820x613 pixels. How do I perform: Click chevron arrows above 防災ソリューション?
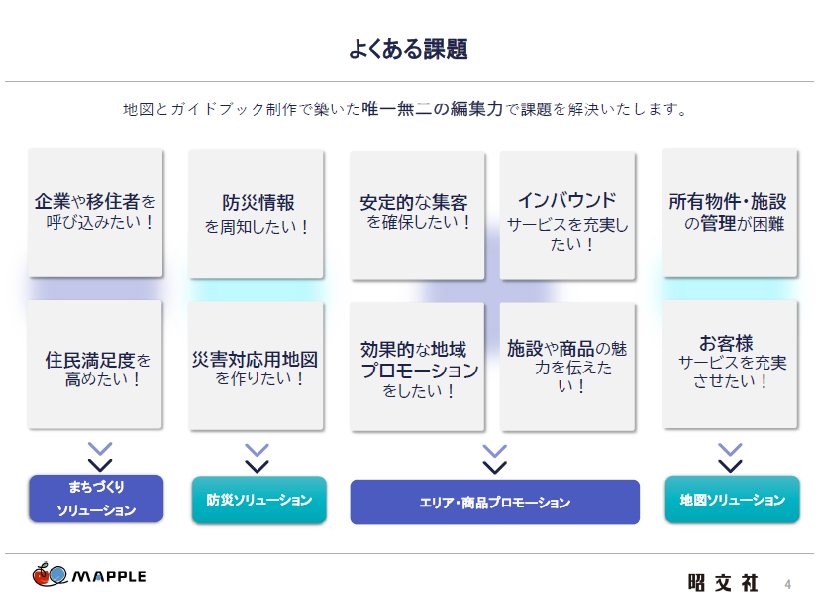[x=257, y=458]
